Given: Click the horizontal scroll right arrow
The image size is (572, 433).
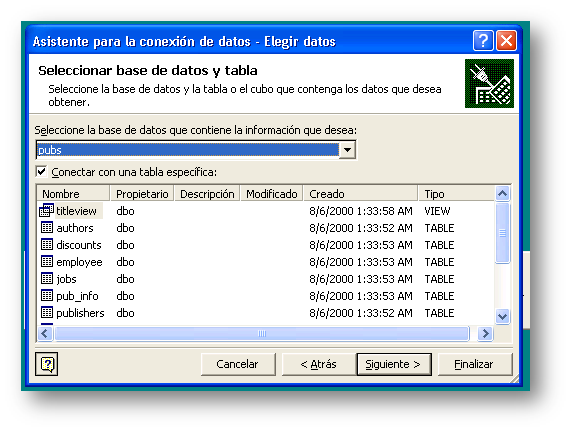Looking at the screenshot, I should (485, 333).
